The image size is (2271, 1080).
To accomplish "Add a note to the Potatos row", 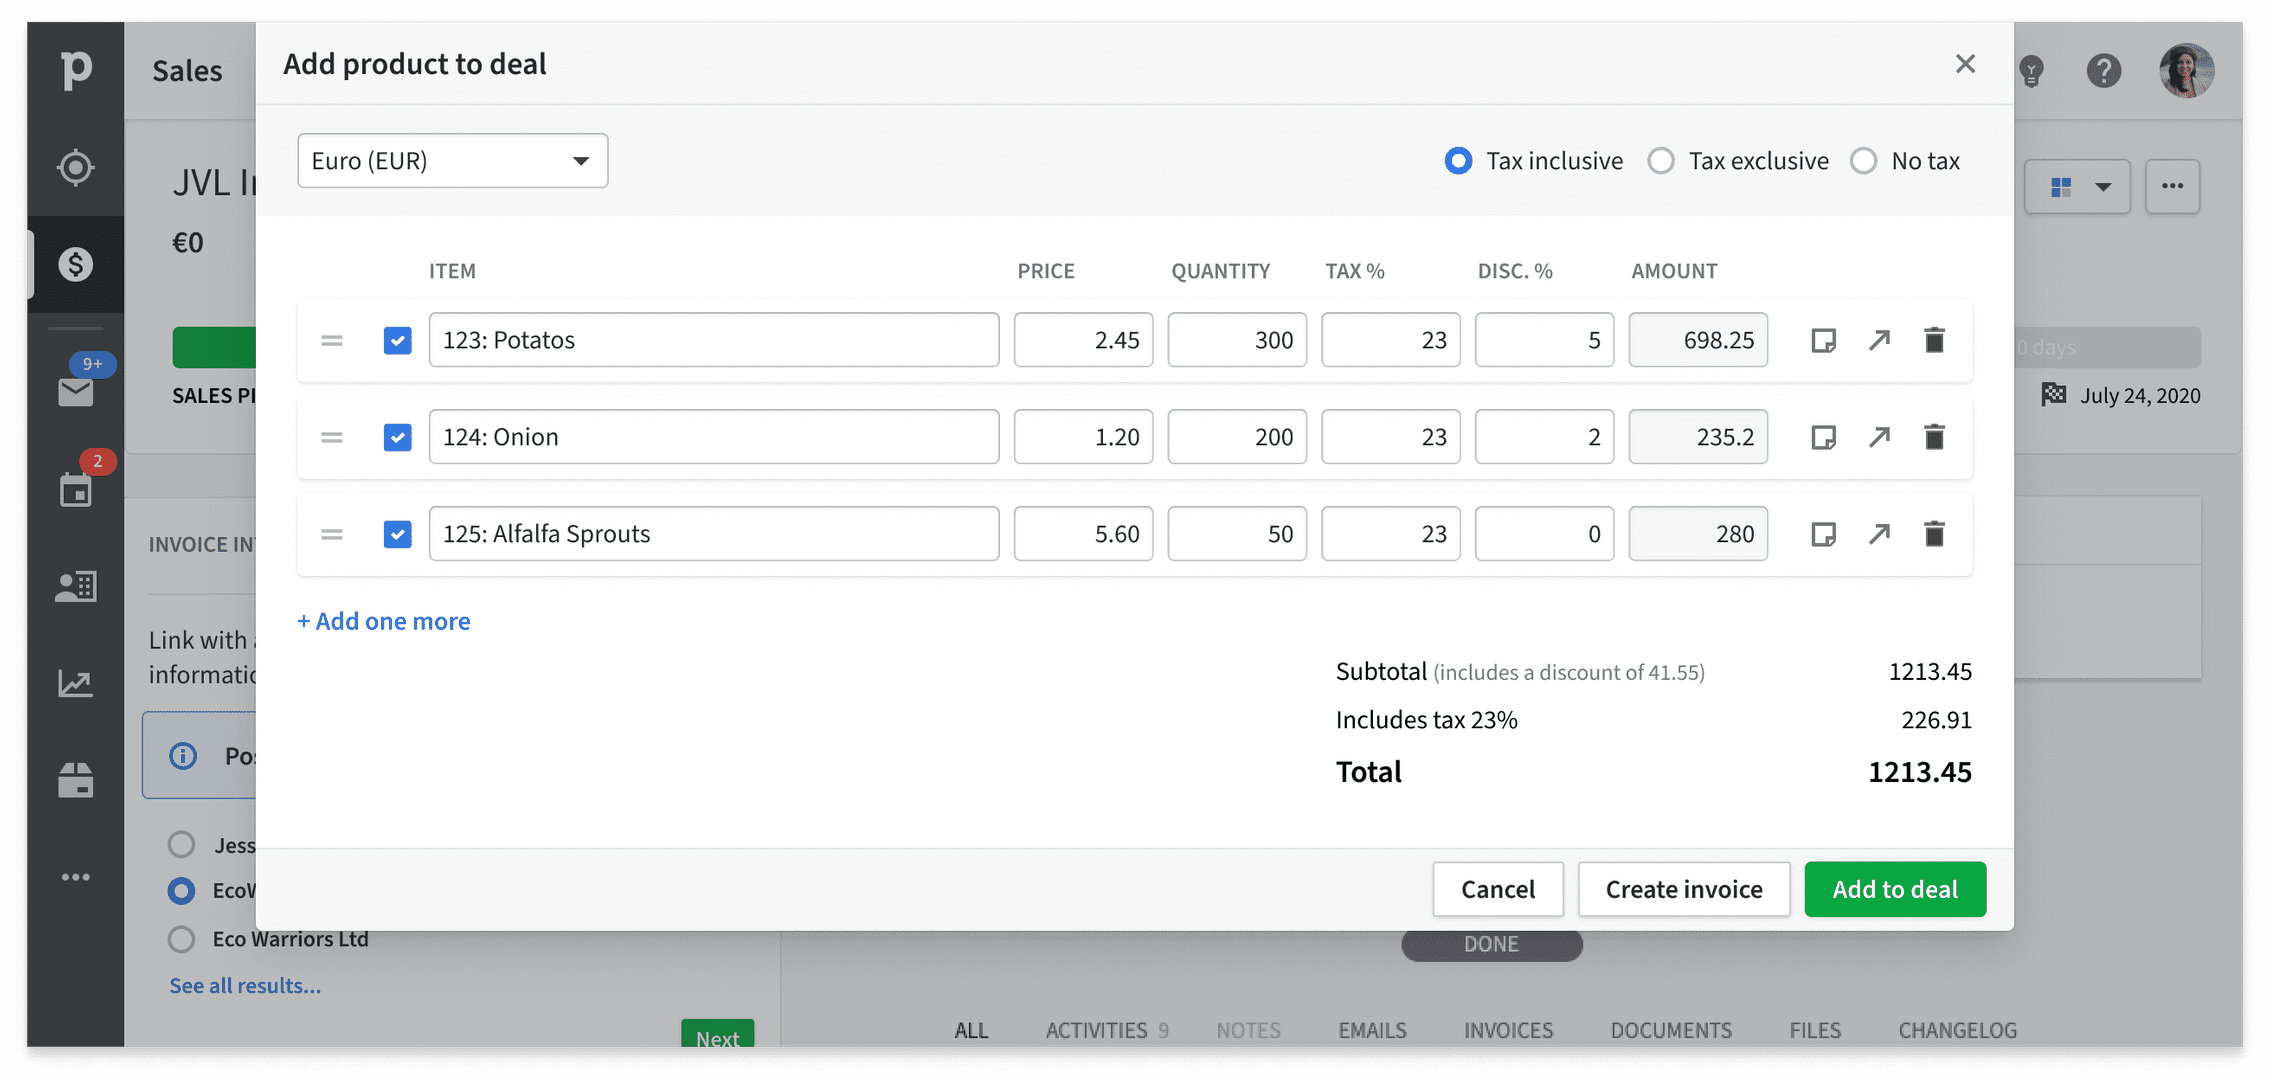I will 1824,340.
